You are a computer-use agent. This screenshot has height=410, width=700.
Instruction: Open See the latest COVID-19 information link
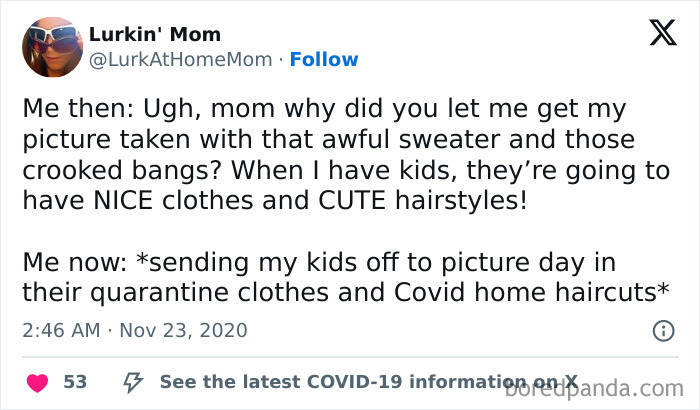pyautogui.click(x=368, y=381)
